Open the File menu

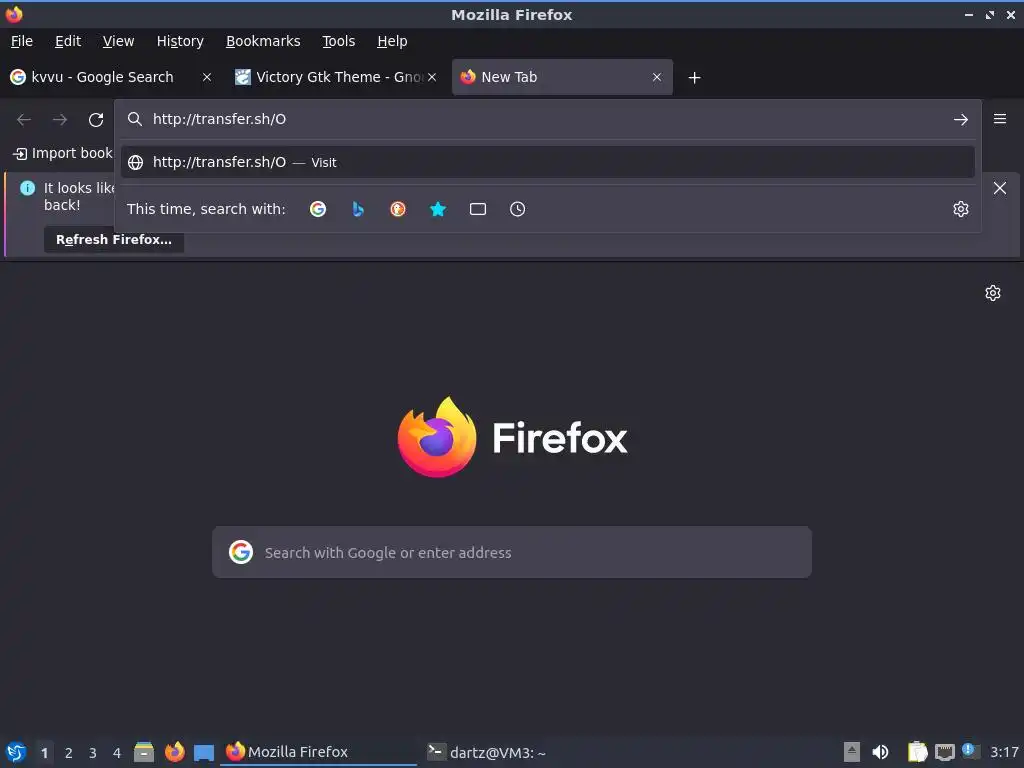pos(22,41)
